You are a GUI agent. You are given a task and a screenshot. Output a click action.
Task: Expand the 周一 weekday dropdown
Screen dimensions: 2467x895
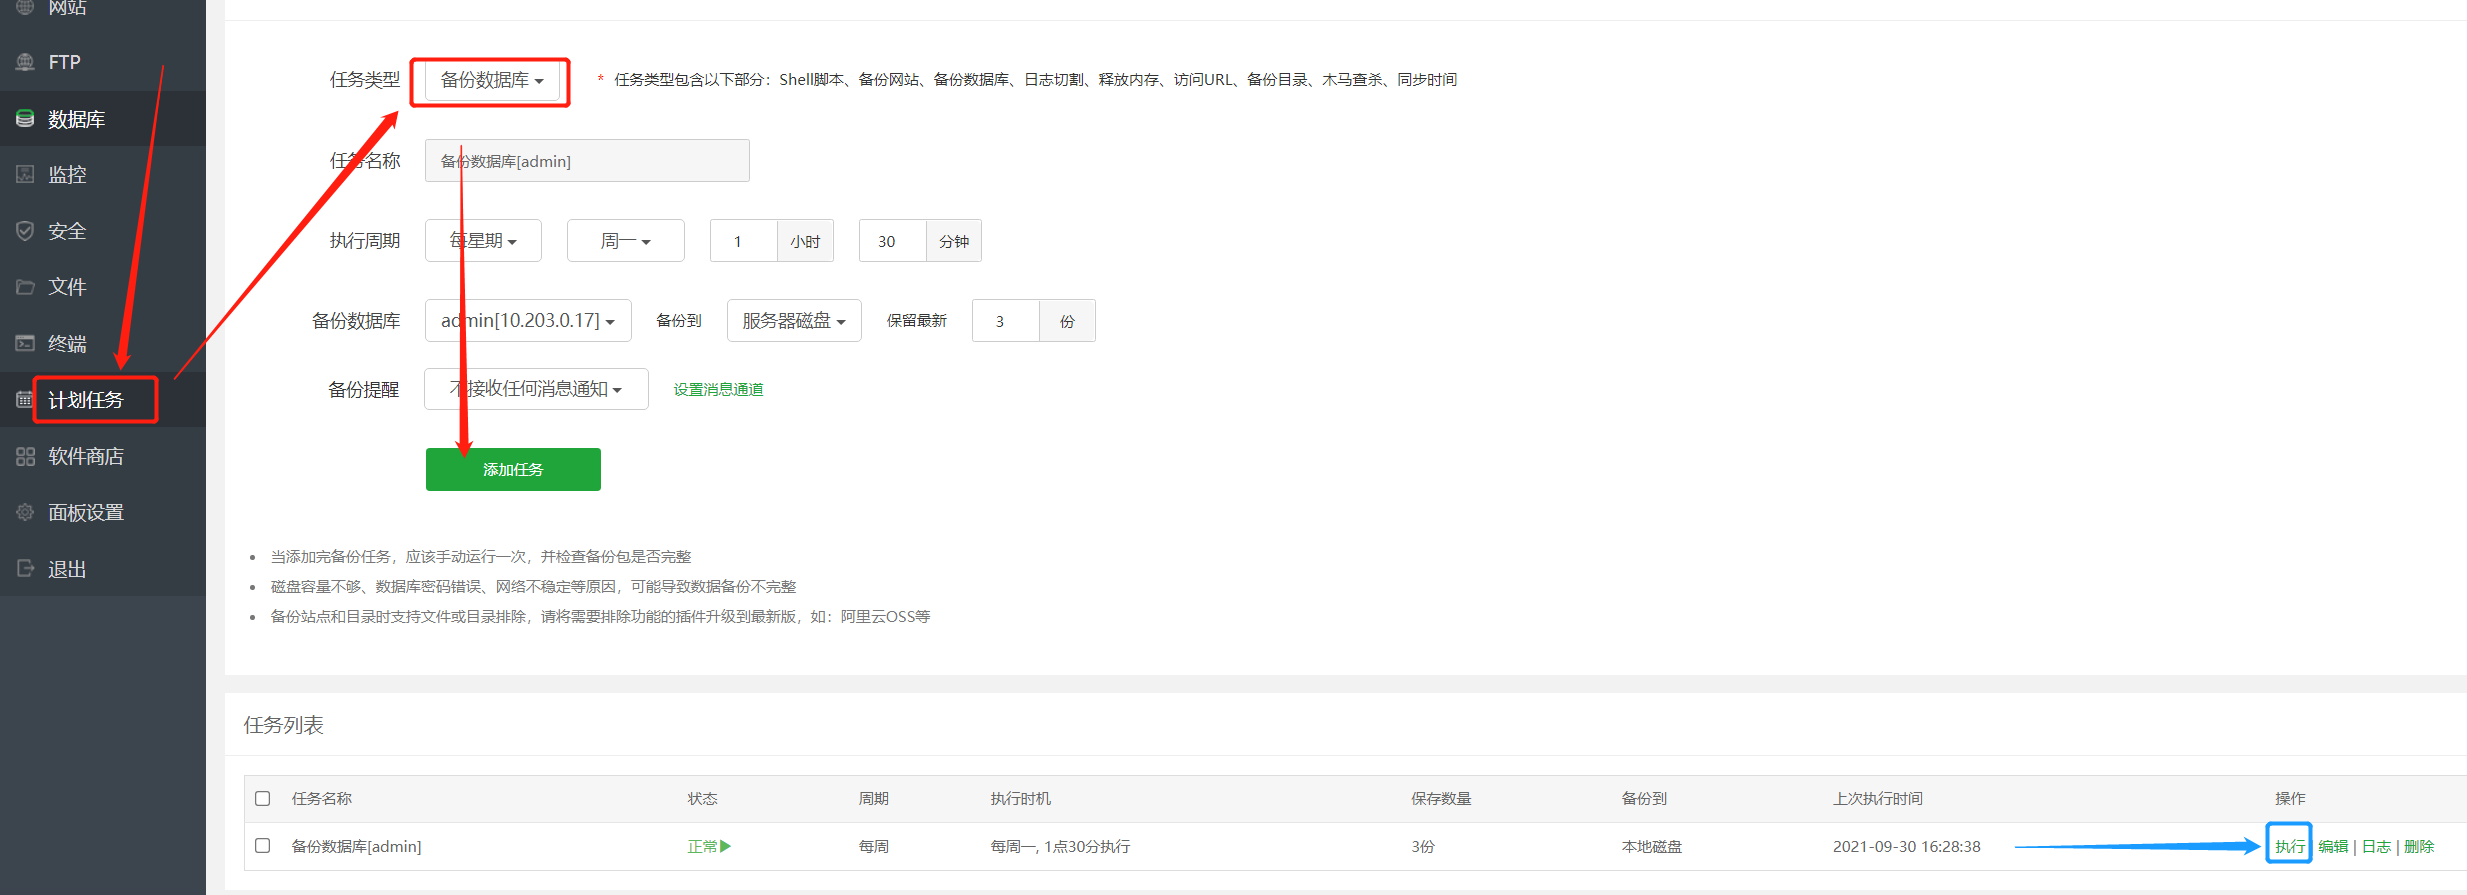pos(625,241)
